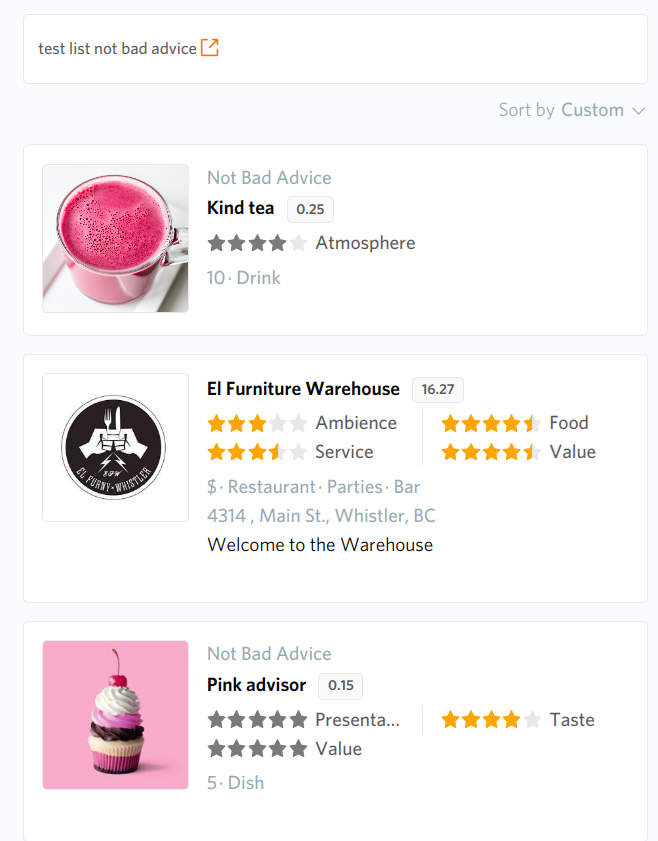
Task: Click the Atmosphere star rating of Kind tea
Action: pos(257,243)
